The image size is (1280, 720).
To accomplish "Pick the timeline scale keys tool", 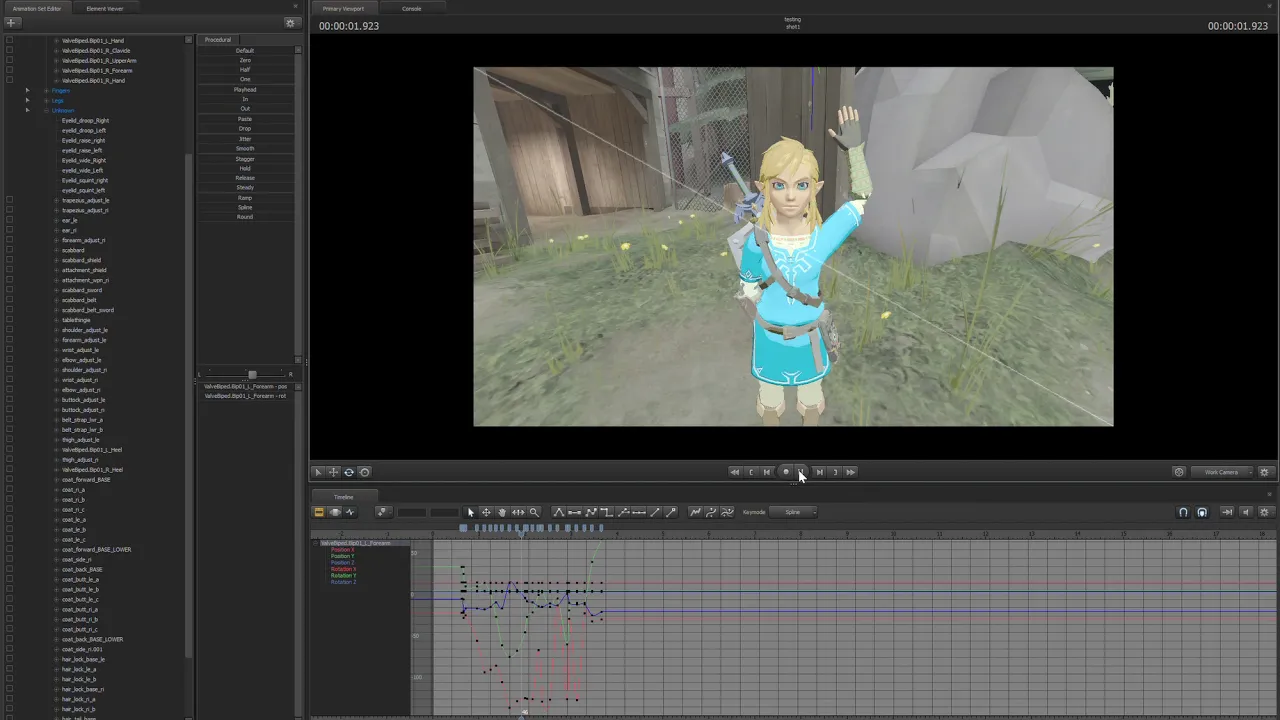I will pos(518,512).
